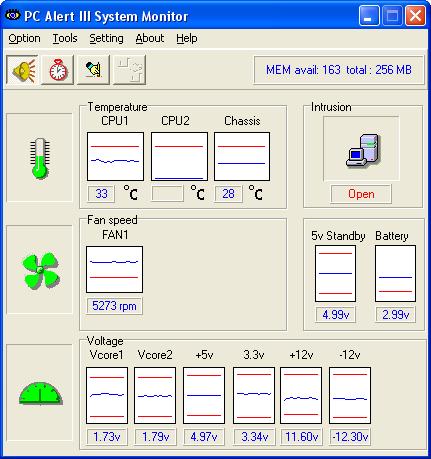Click the intrusion computer icon
This screenshot has height=459, width=431.
(362, 150)
